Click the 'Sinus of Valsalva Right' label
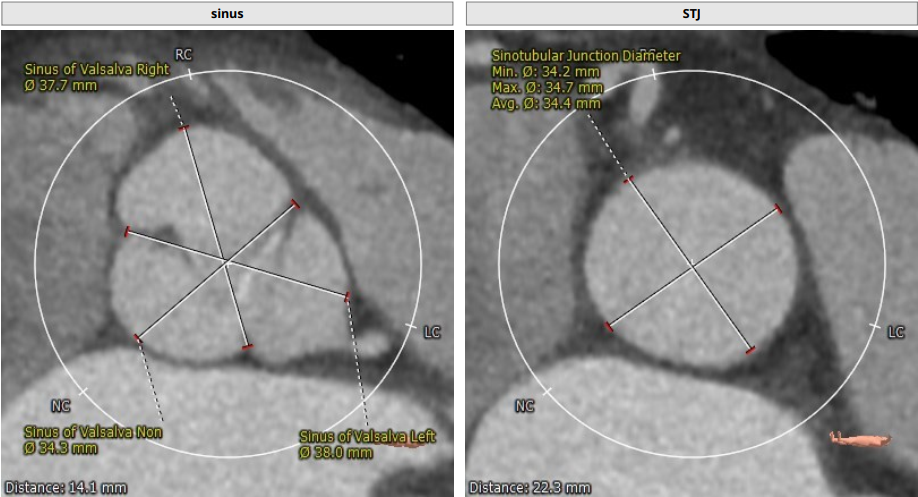The width and height of the screenshot is (918, 497). pos(97,69)
